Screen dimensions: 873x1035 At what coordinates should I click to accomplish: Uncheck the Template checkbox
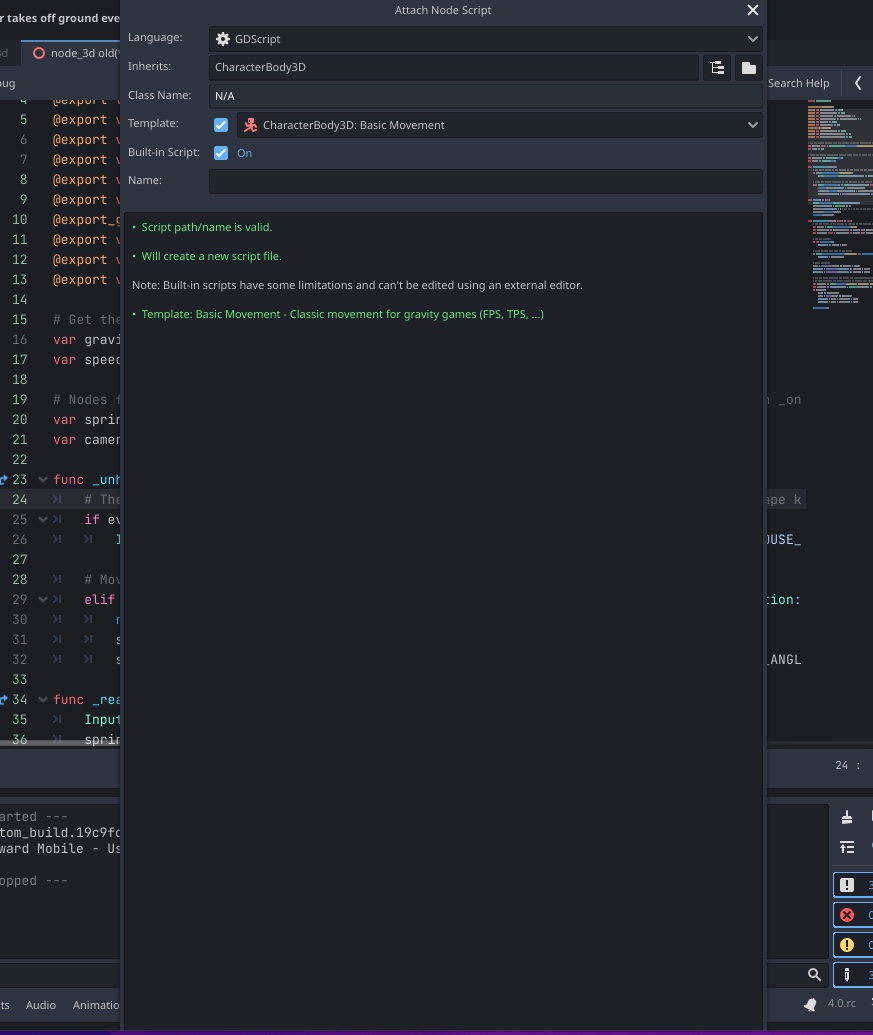tap(221, 124)
